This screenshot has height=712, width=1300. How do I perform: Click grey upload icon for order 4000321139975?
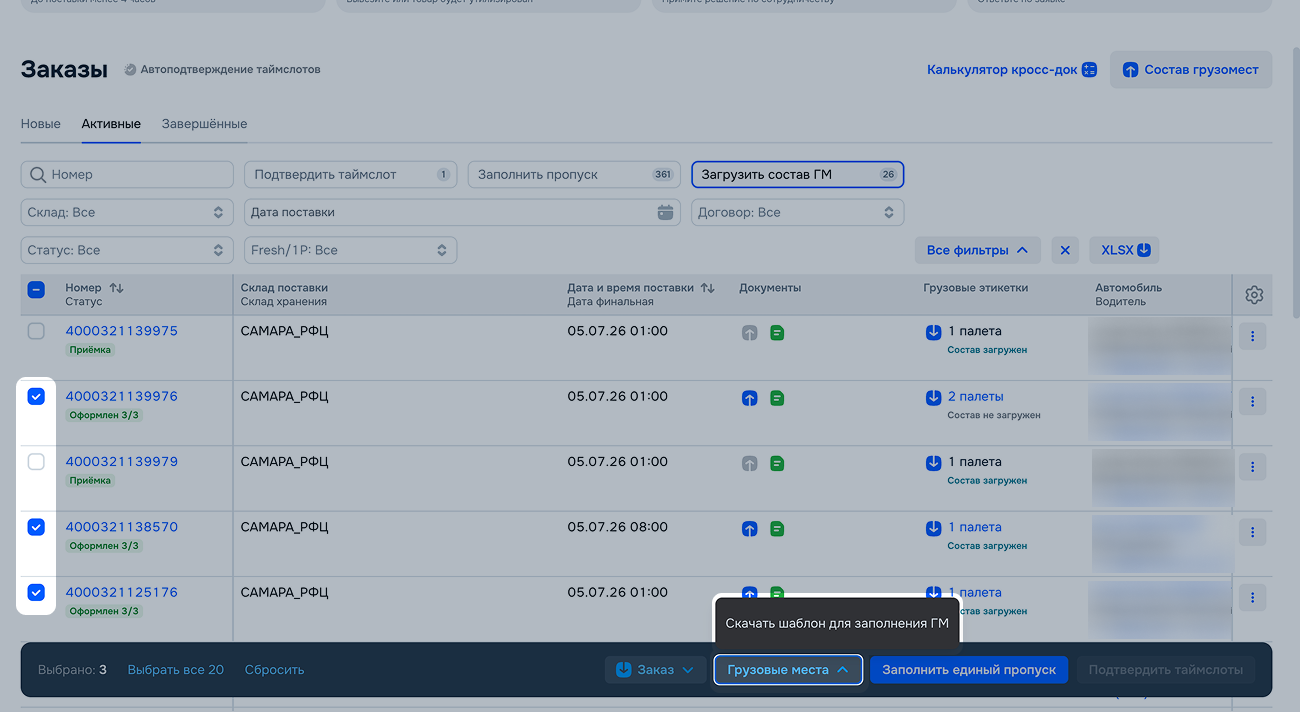pyautogui.click(x=750, y=332)
